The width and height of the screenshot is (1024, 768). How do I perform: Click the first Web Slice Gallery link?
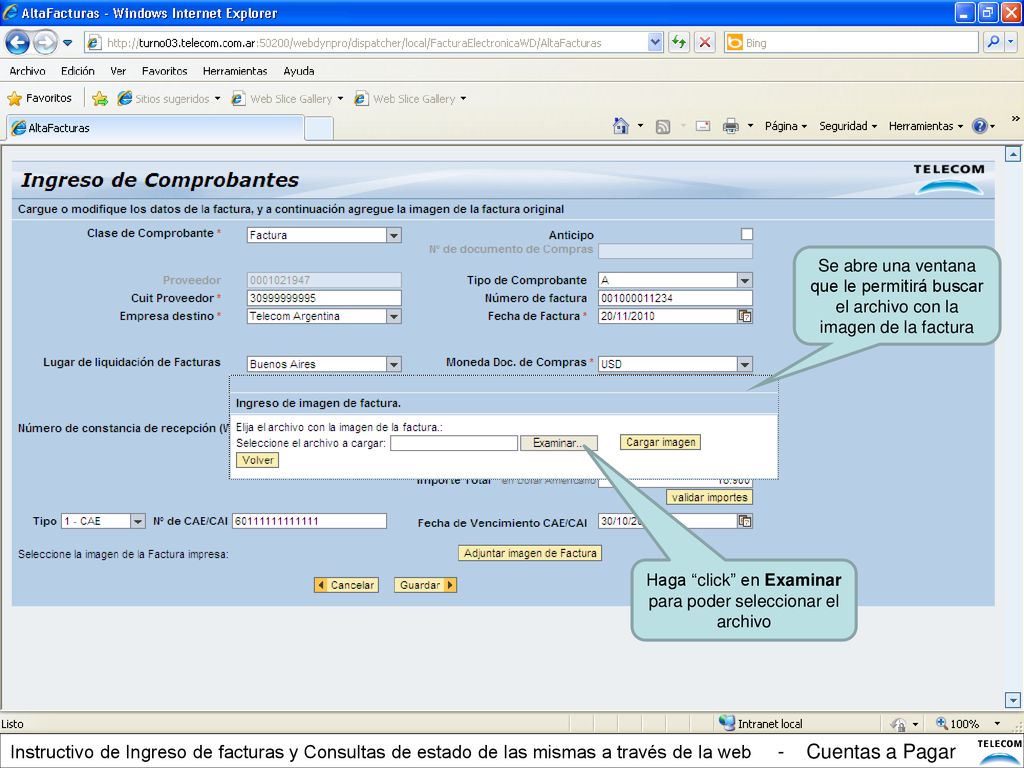(x=287, y=99)
